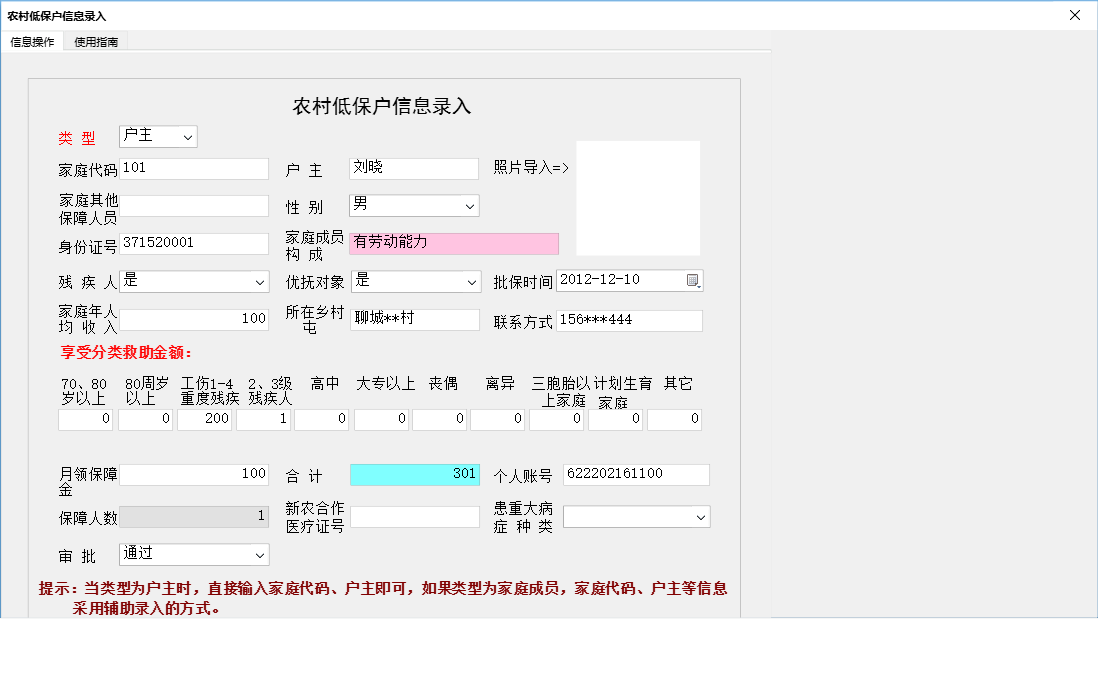
Task: Click the 联系方式 field showing 156***444
Action: 629,319
